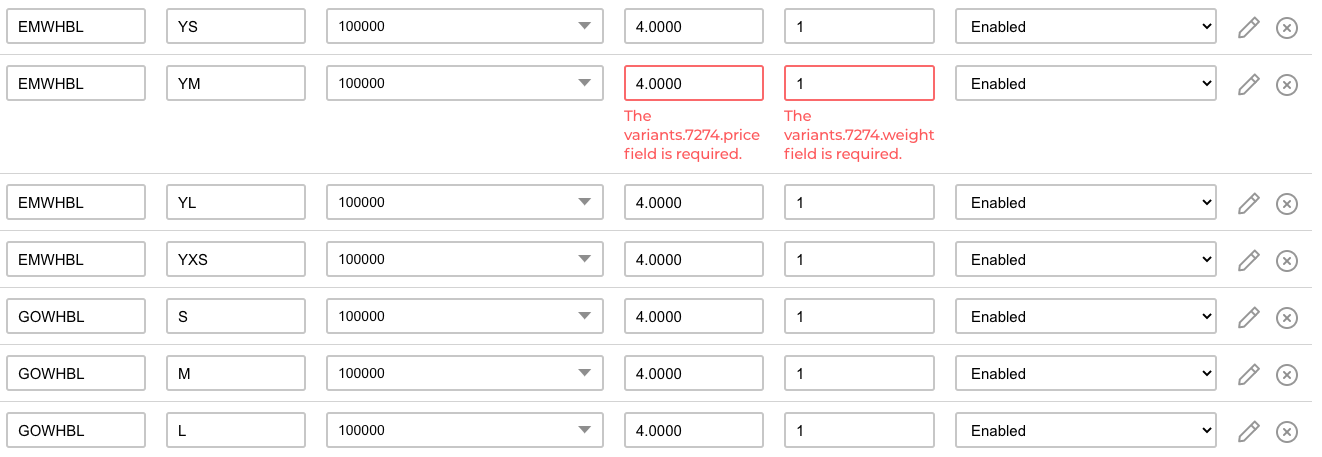Delete the EMWHBL YM variant row
Image resolution: width=1322 pixels, height=457 pixels.
click(x=1287, y=84)
